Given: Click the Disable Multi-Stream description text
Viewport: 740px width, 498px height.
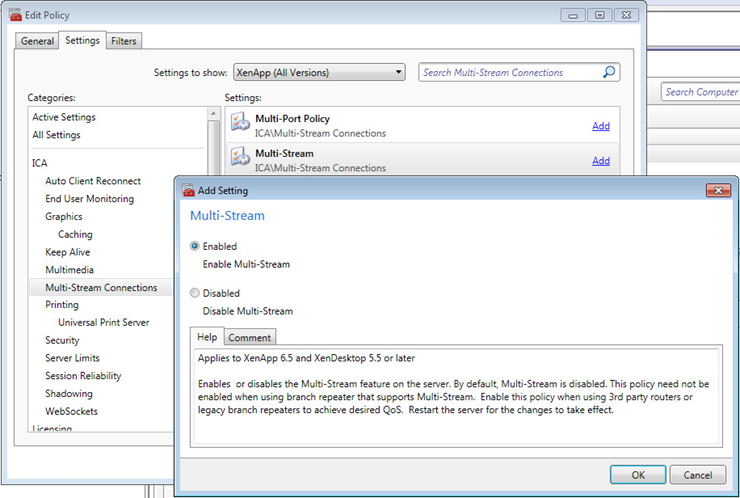Looking at the screenshot, I should coord(248,312).
